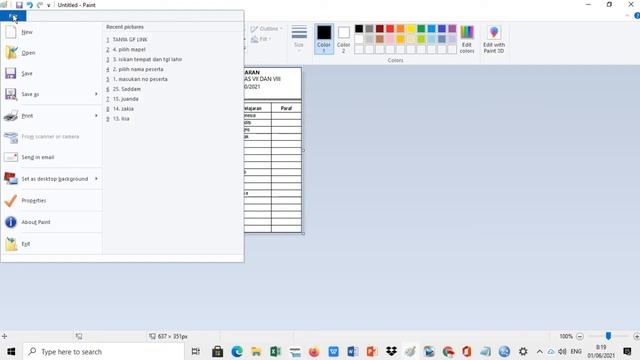The height and width of the screenshot is (360, 640).
Task: Open Word from the taskbar
Action: pyautogui.click(x=353, y=351)
